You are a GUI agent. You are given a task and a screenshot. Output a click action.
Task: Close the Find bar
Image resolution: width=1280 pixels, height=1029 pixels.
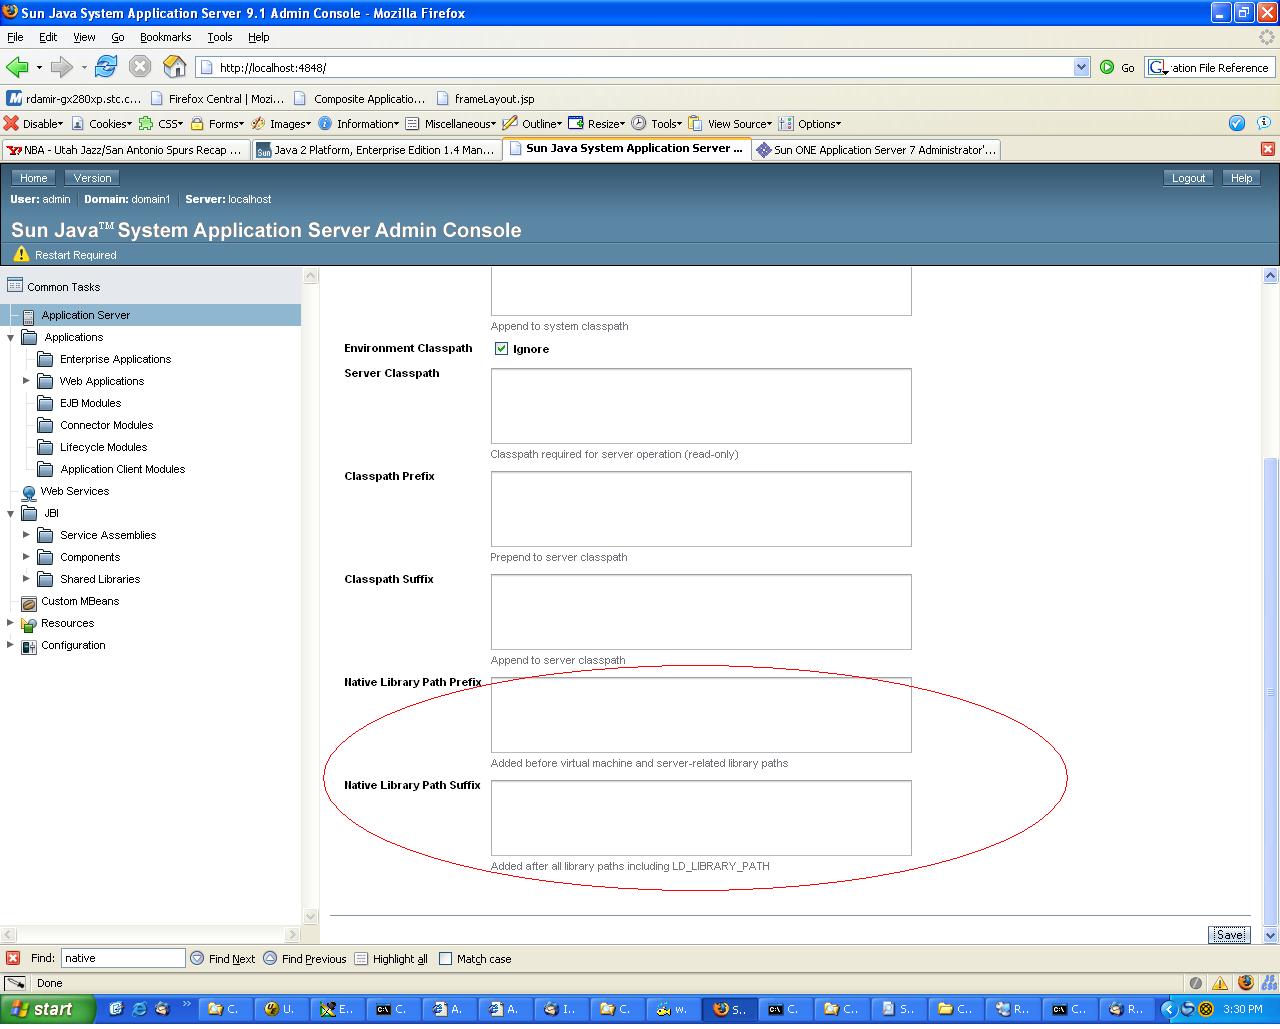13,958
